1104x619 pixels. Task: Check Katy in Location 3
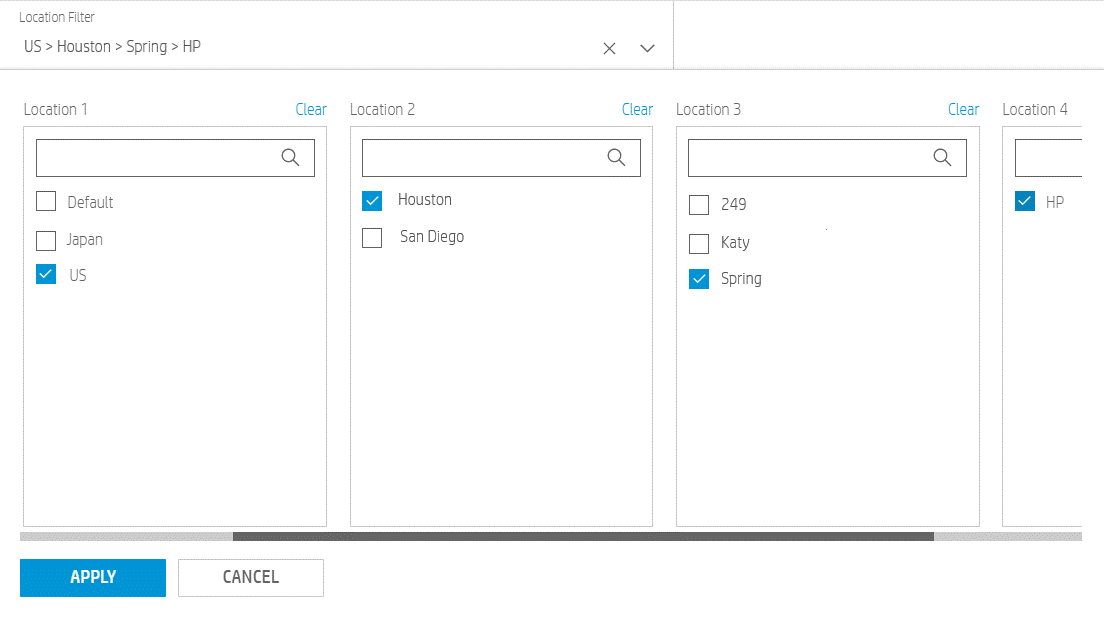pos(698,242)
